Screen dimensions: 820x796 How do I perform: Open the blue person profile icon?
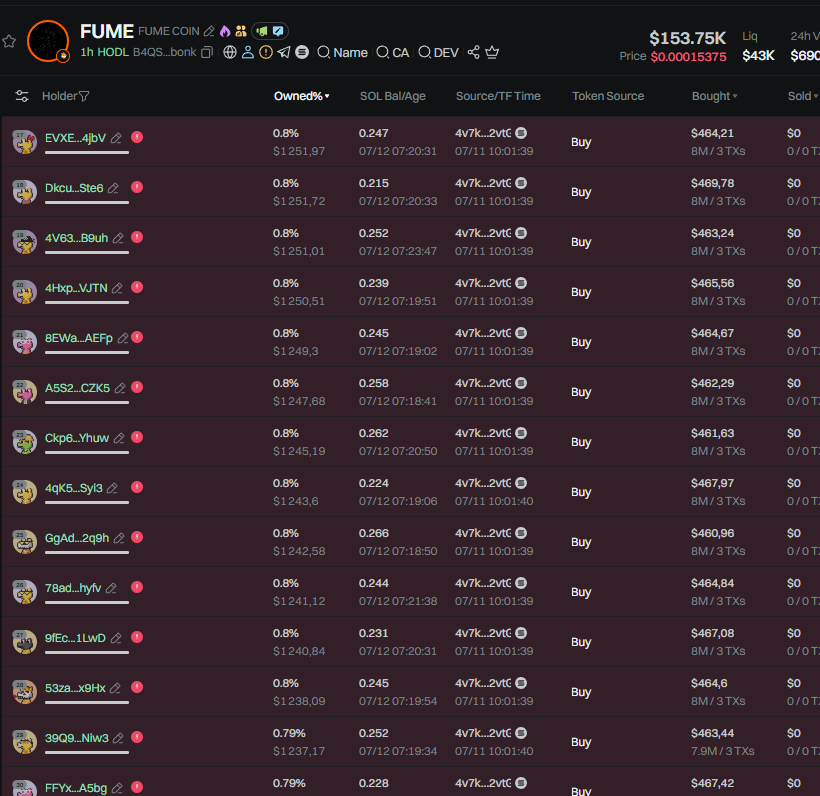coord(248,52)
